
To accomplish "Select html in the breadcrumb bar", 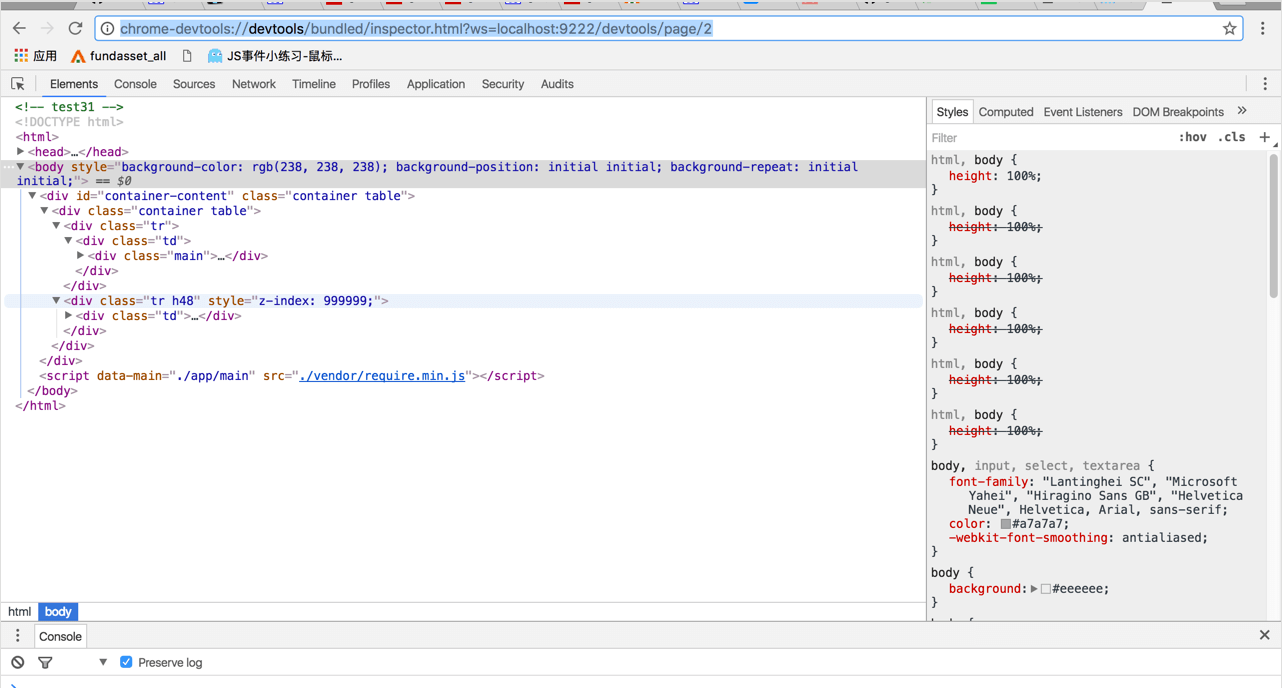I will point(20,612).
